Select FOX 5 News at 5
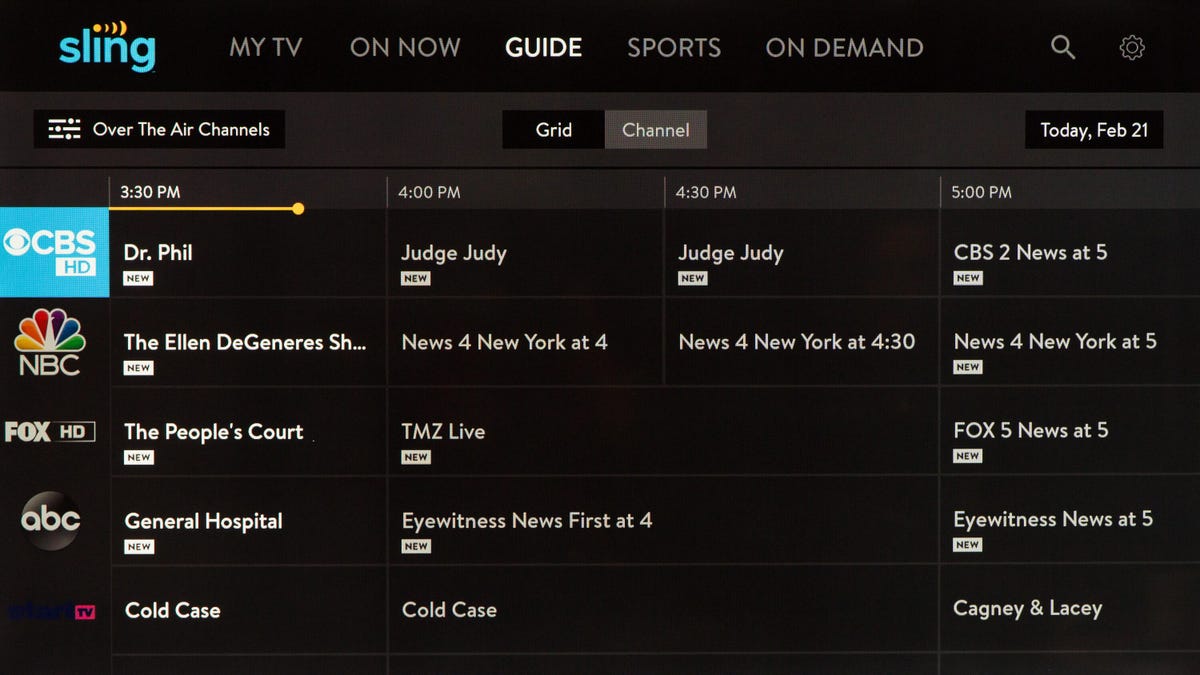This screenshot has width=1200, height=675. tap(1071, 432)
